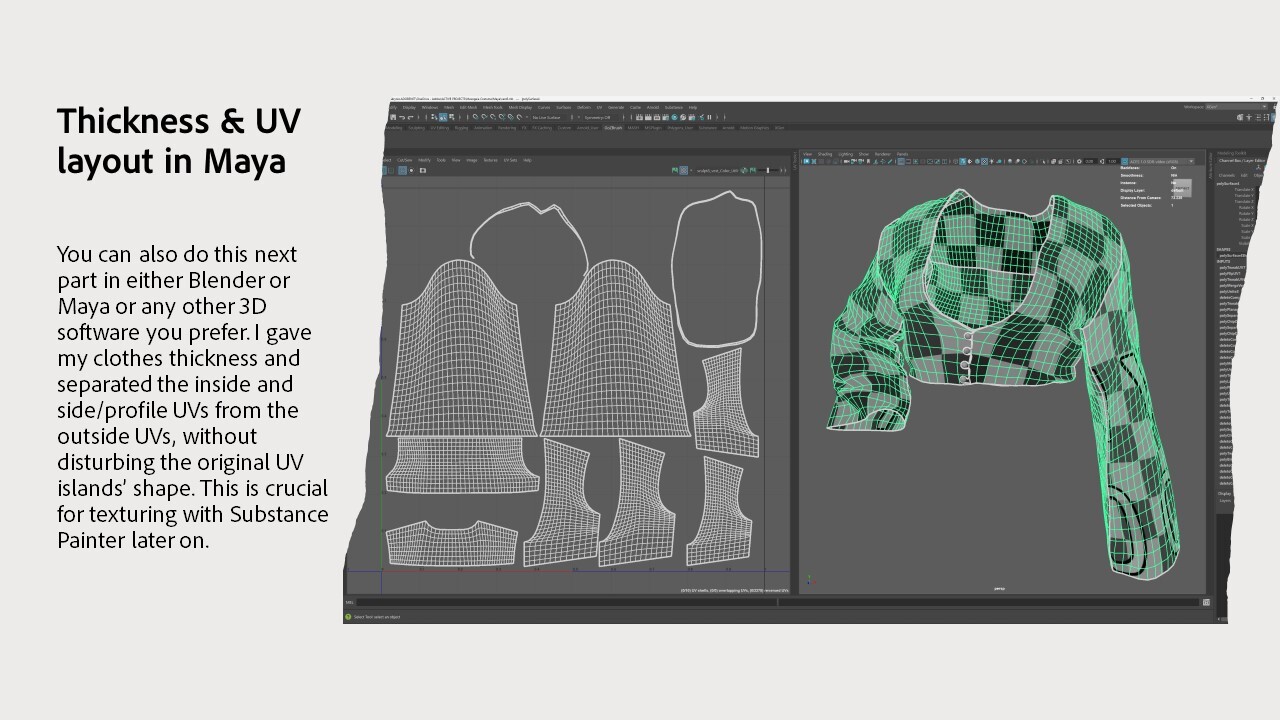
Task: Toggle checker map in UV editor toolbar
Action: click(x=684, y=170)
